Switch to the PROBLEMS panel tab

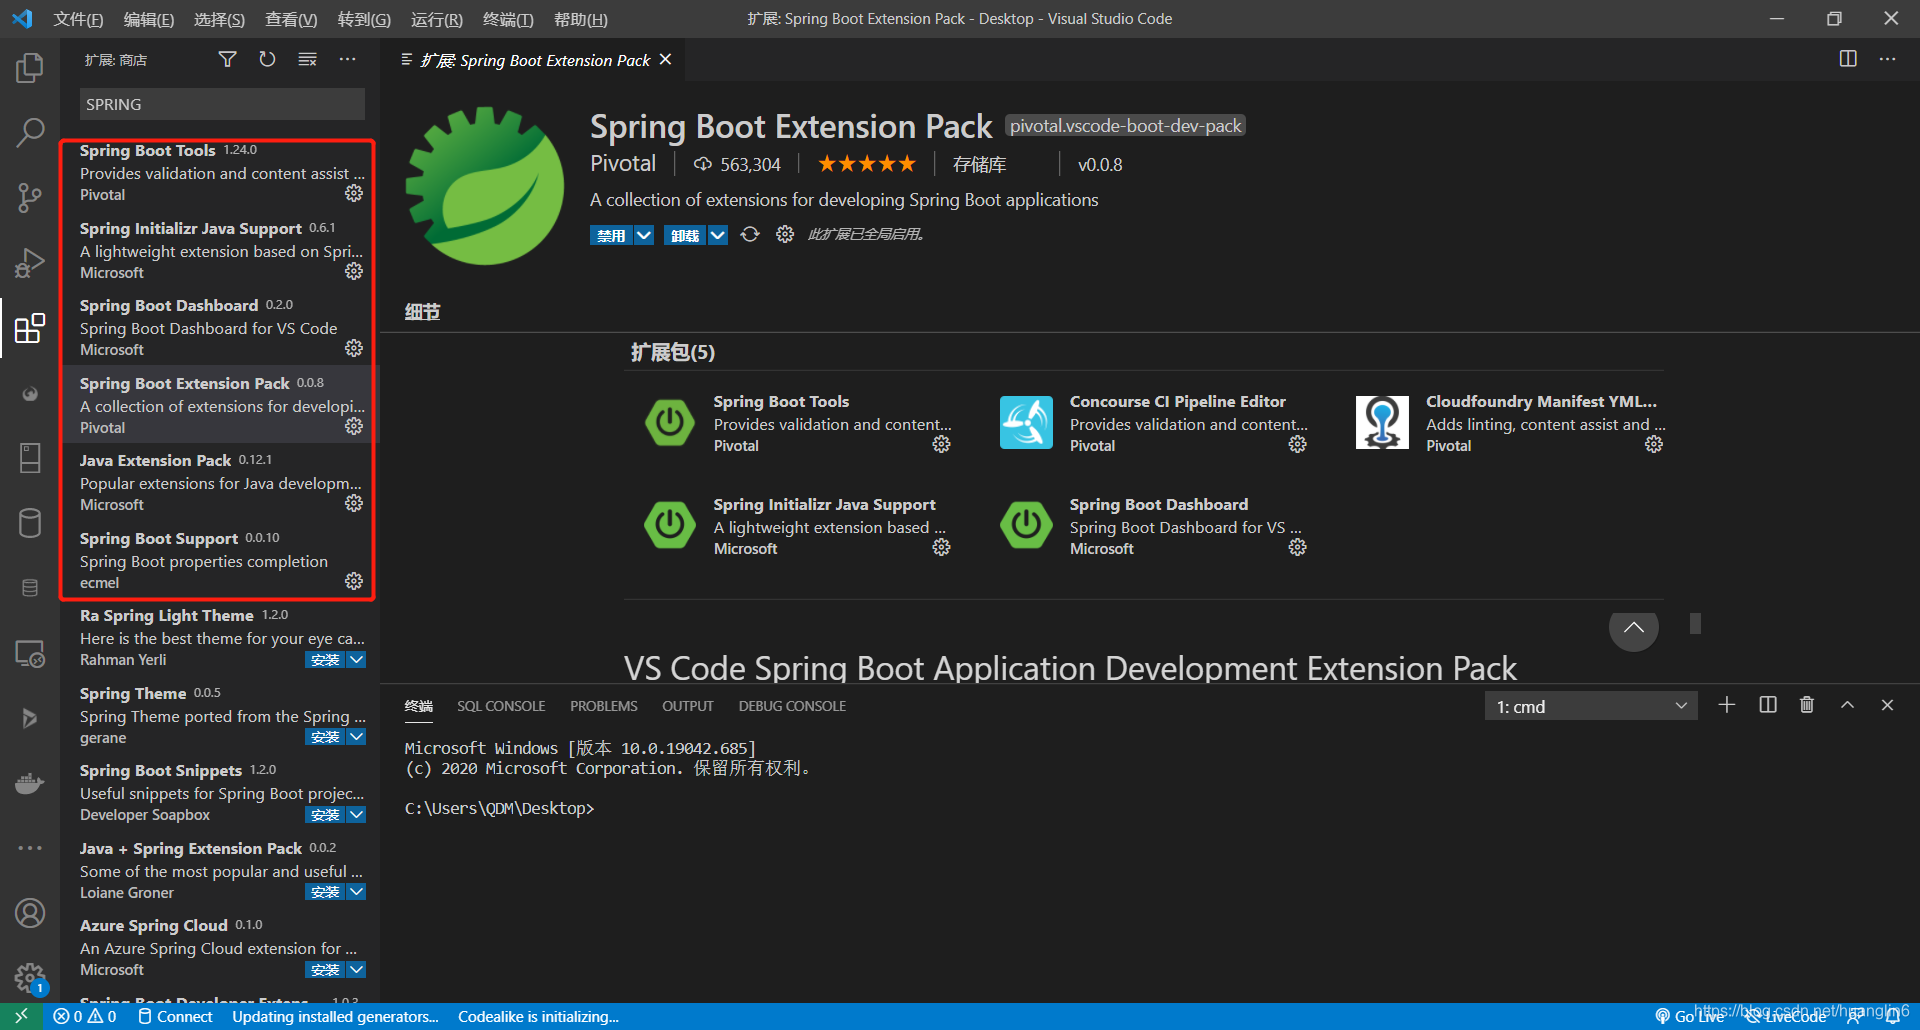604,706
